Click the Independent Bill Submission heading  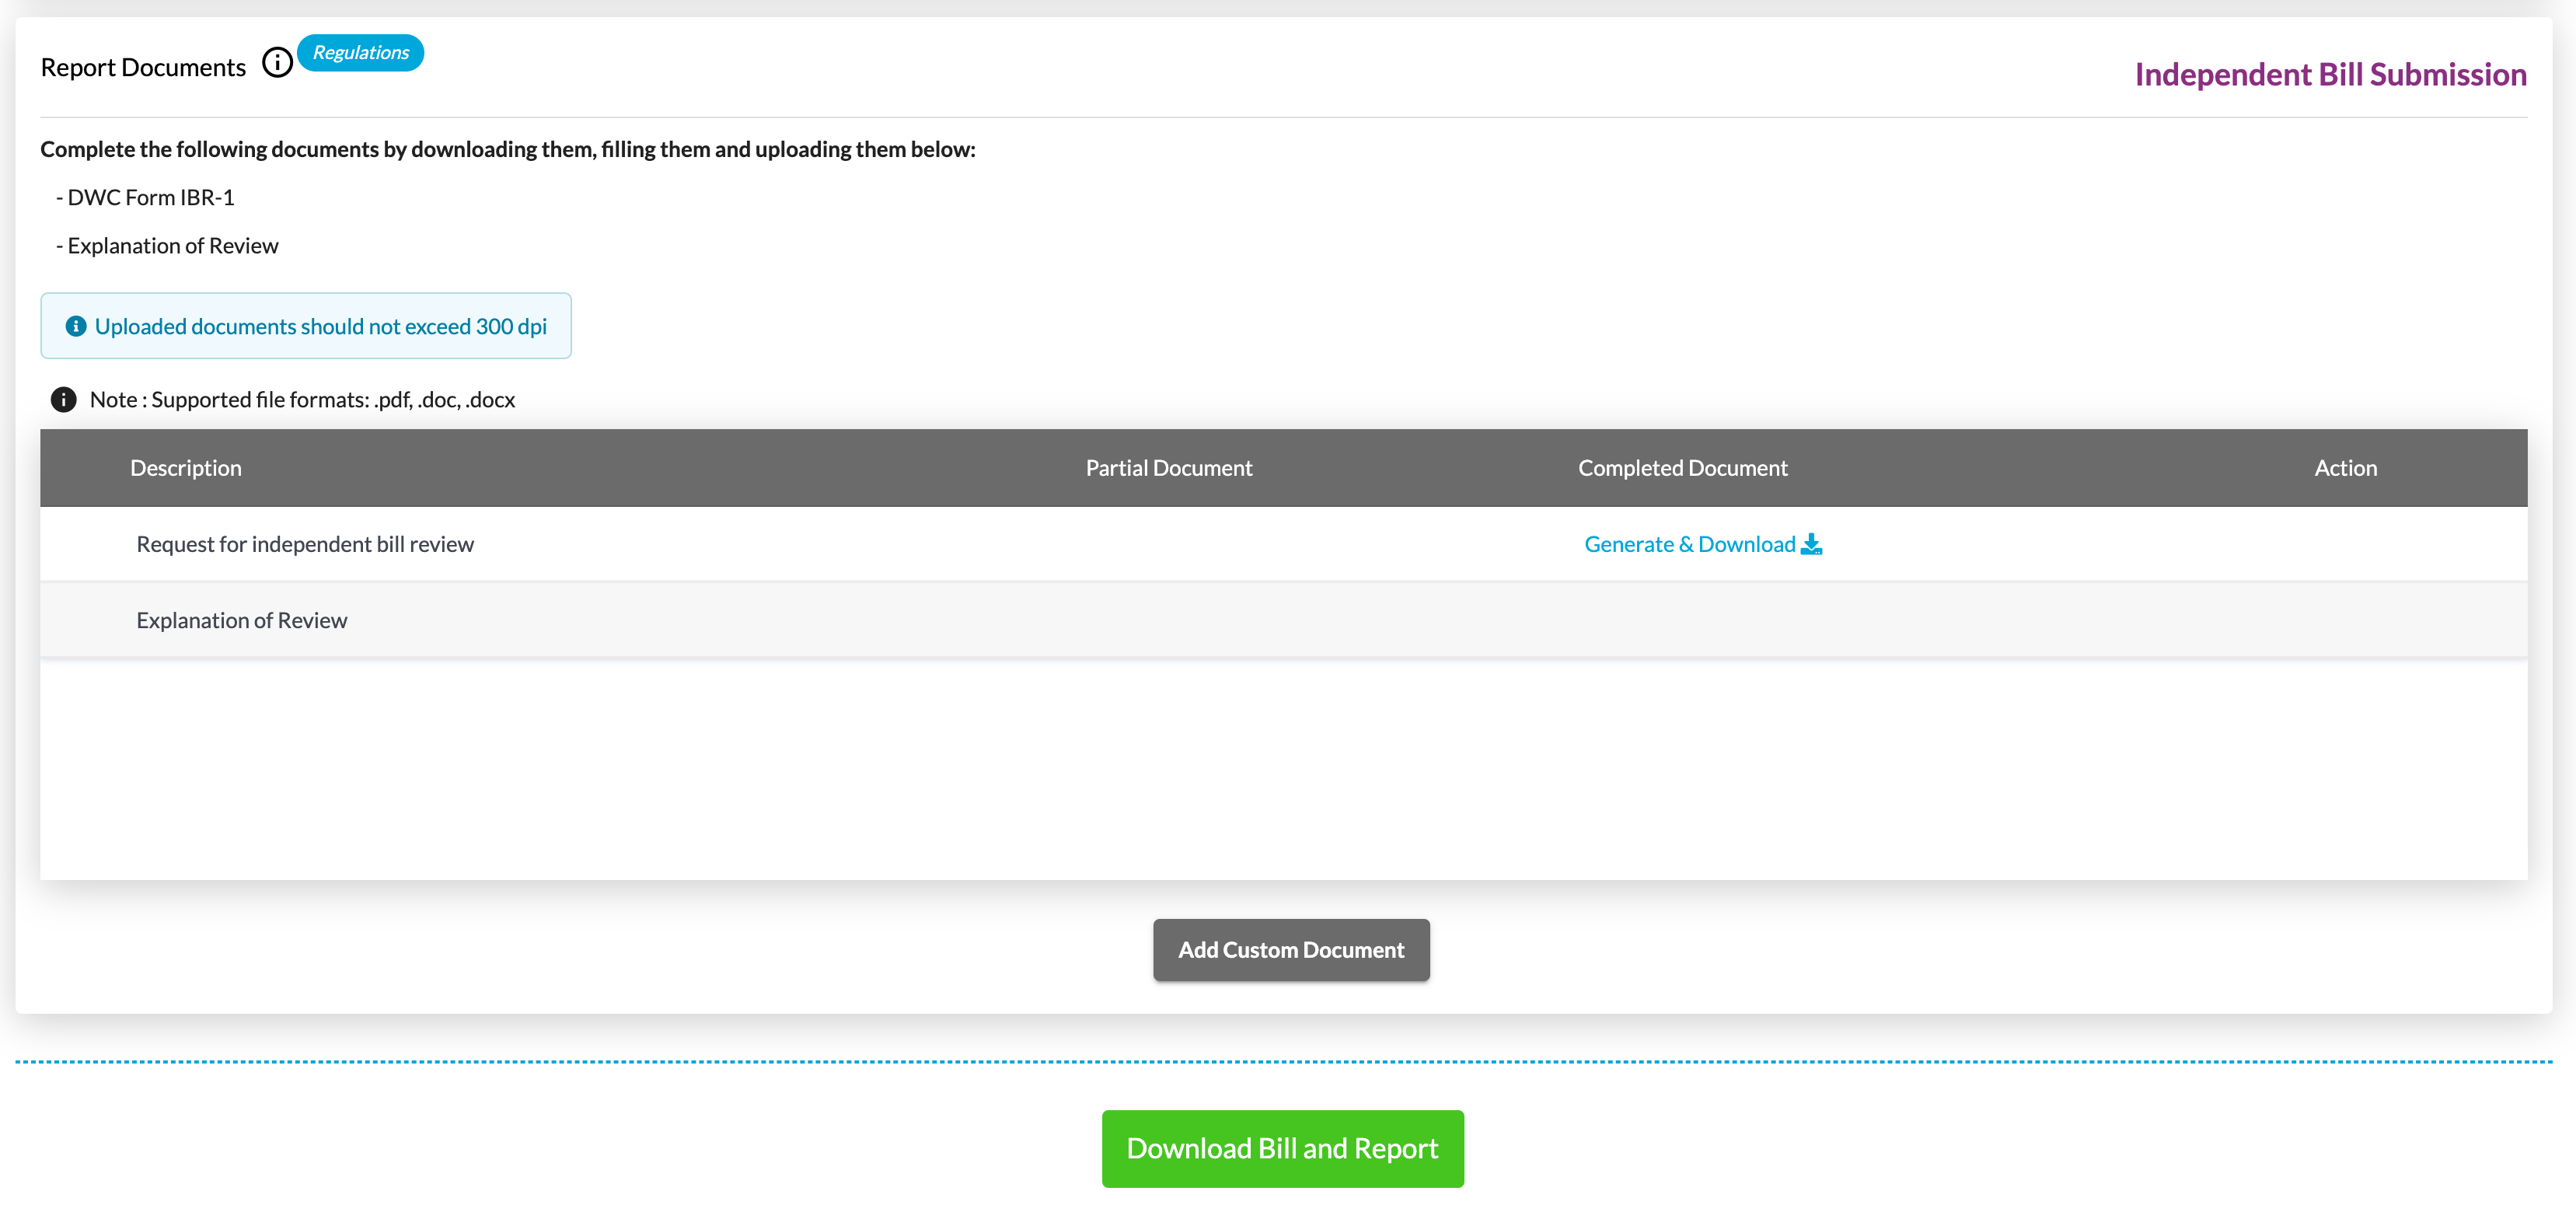[2330, 74]
